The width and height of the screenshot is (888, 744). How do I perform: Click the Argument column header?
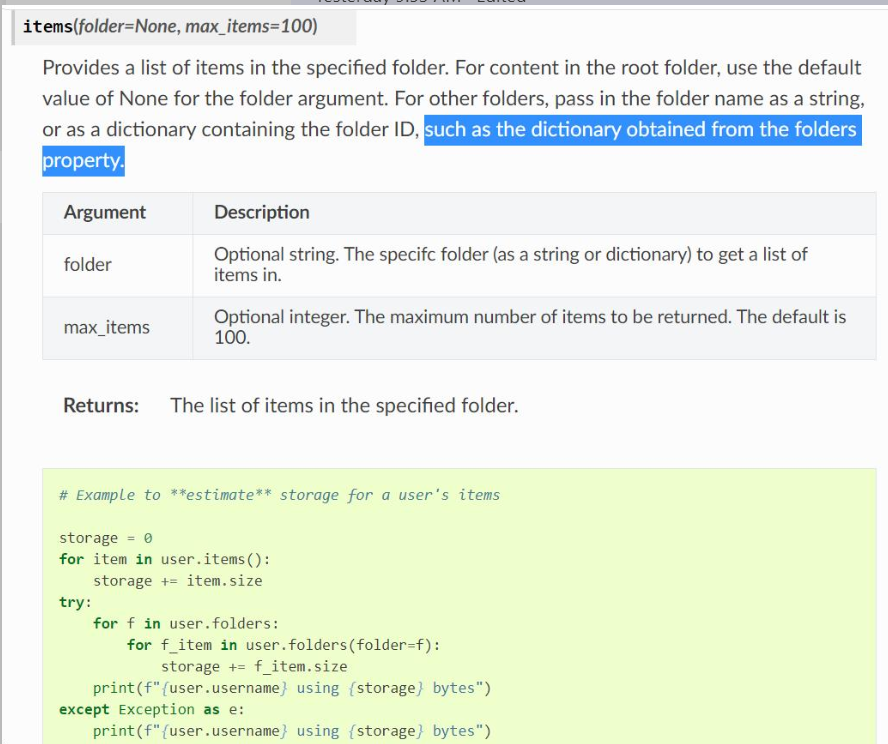tap(105, 213)
